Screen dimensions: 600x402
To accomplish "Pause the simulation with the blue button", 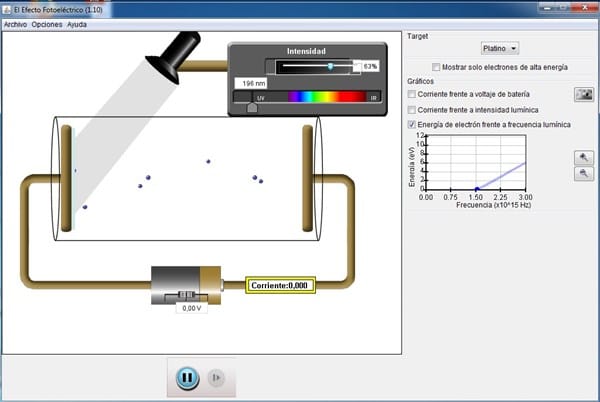I will [x=186, y=378].
